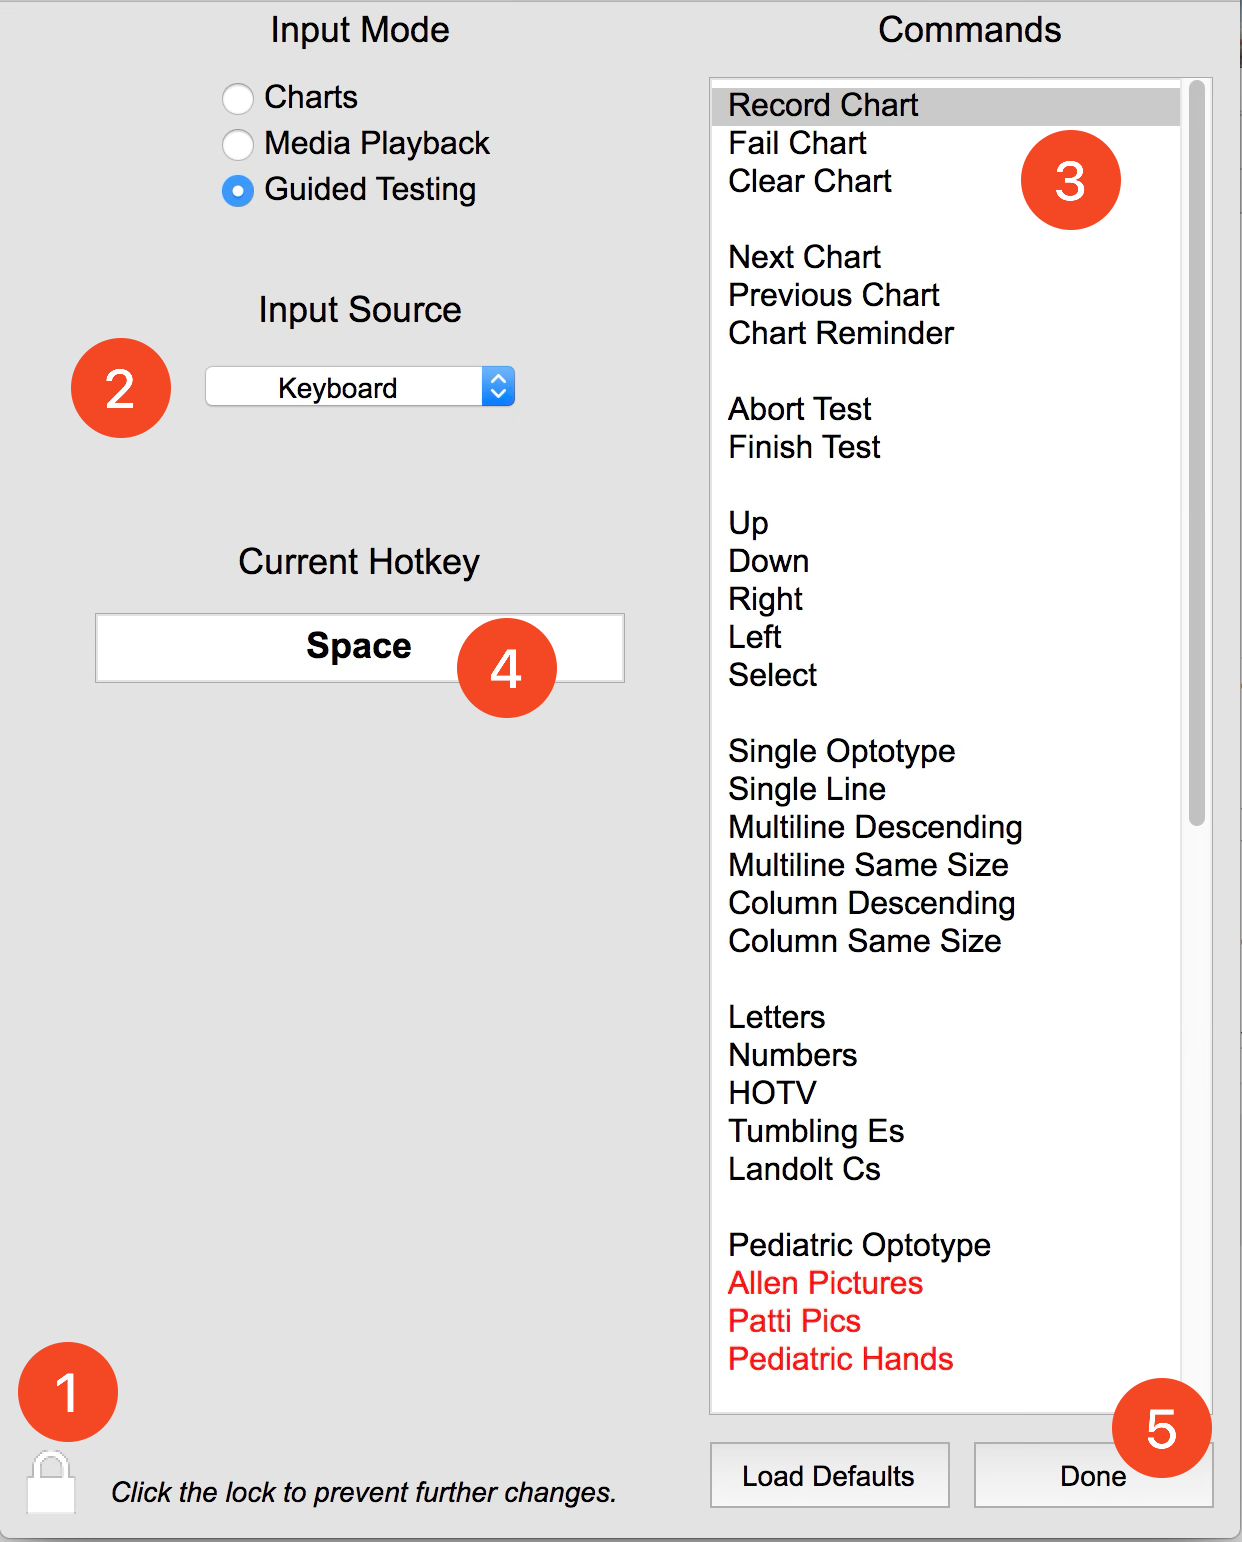Choose Finish Test from the Commands list

click(x=803, y=447)
